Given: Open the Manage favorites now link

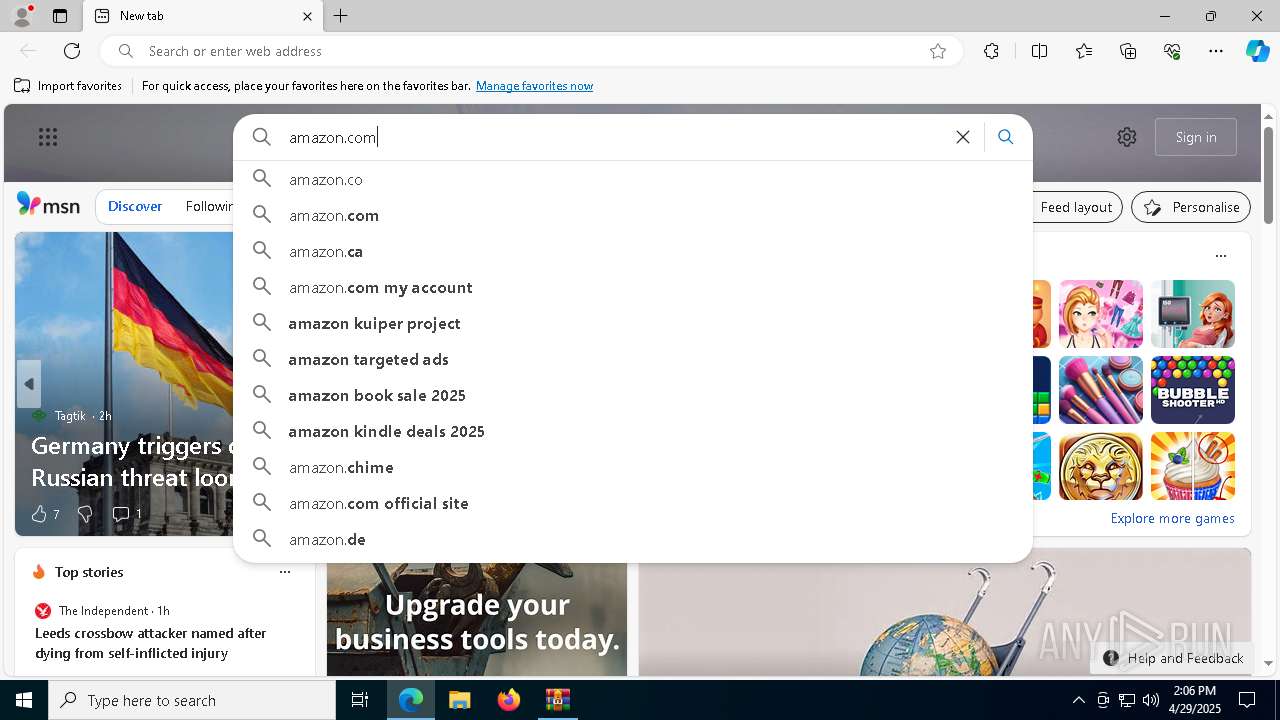Looking at the screenshot, I should (534, 86).
